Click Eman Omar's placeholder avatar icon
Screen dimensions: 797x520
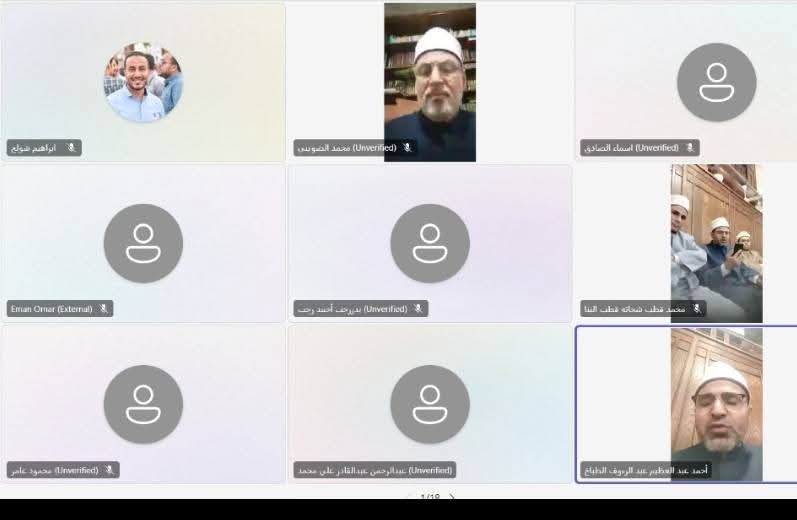pyautogui.click(x=143, y=243)
